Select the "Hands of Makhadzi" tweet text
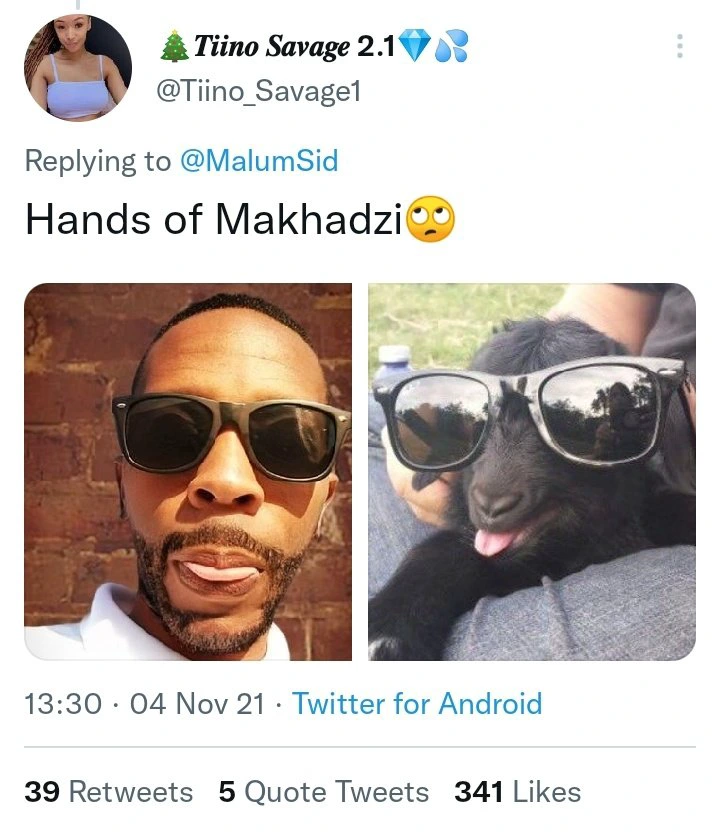The width and height of the screenshot is (720, 832). 212,219
